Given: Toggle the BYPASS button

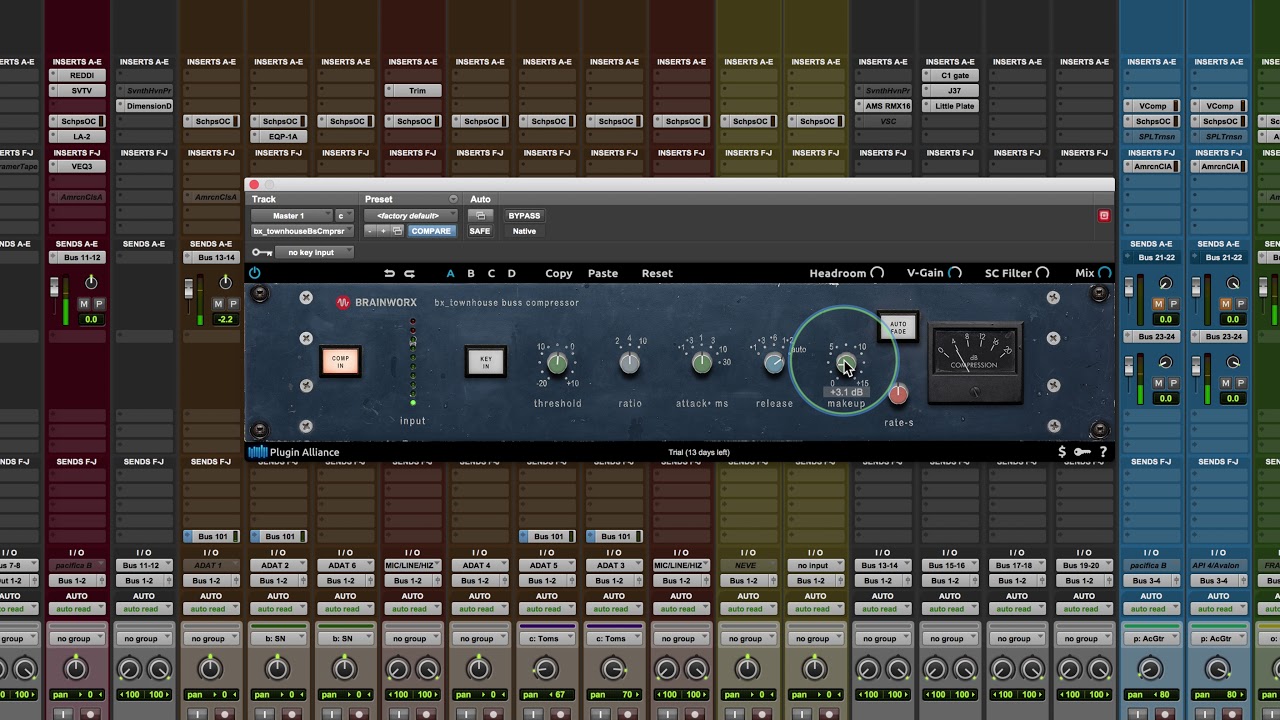Looking at the screenshot, I should point(524,216).
